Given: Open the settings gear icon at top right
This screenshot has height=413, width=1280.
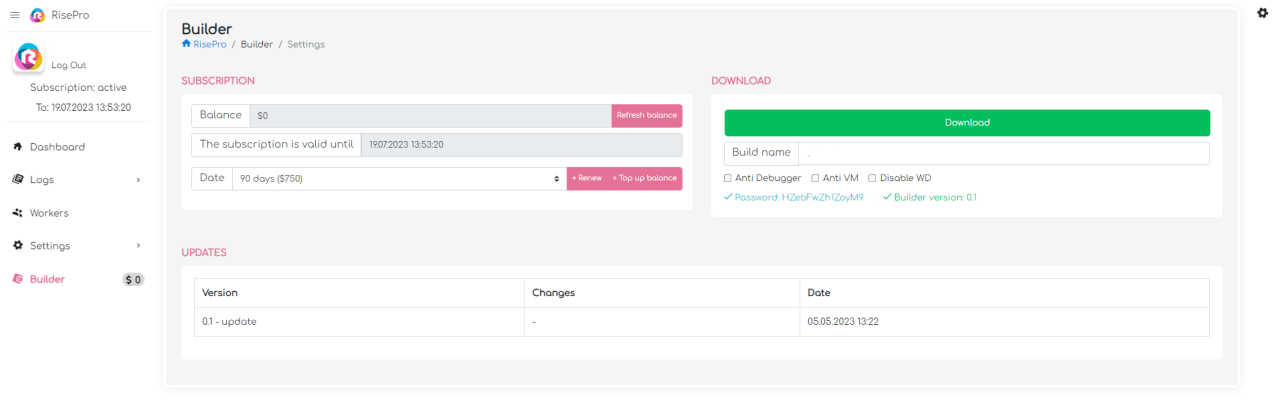Looking at the screenshot, I should coord(1262,12).
